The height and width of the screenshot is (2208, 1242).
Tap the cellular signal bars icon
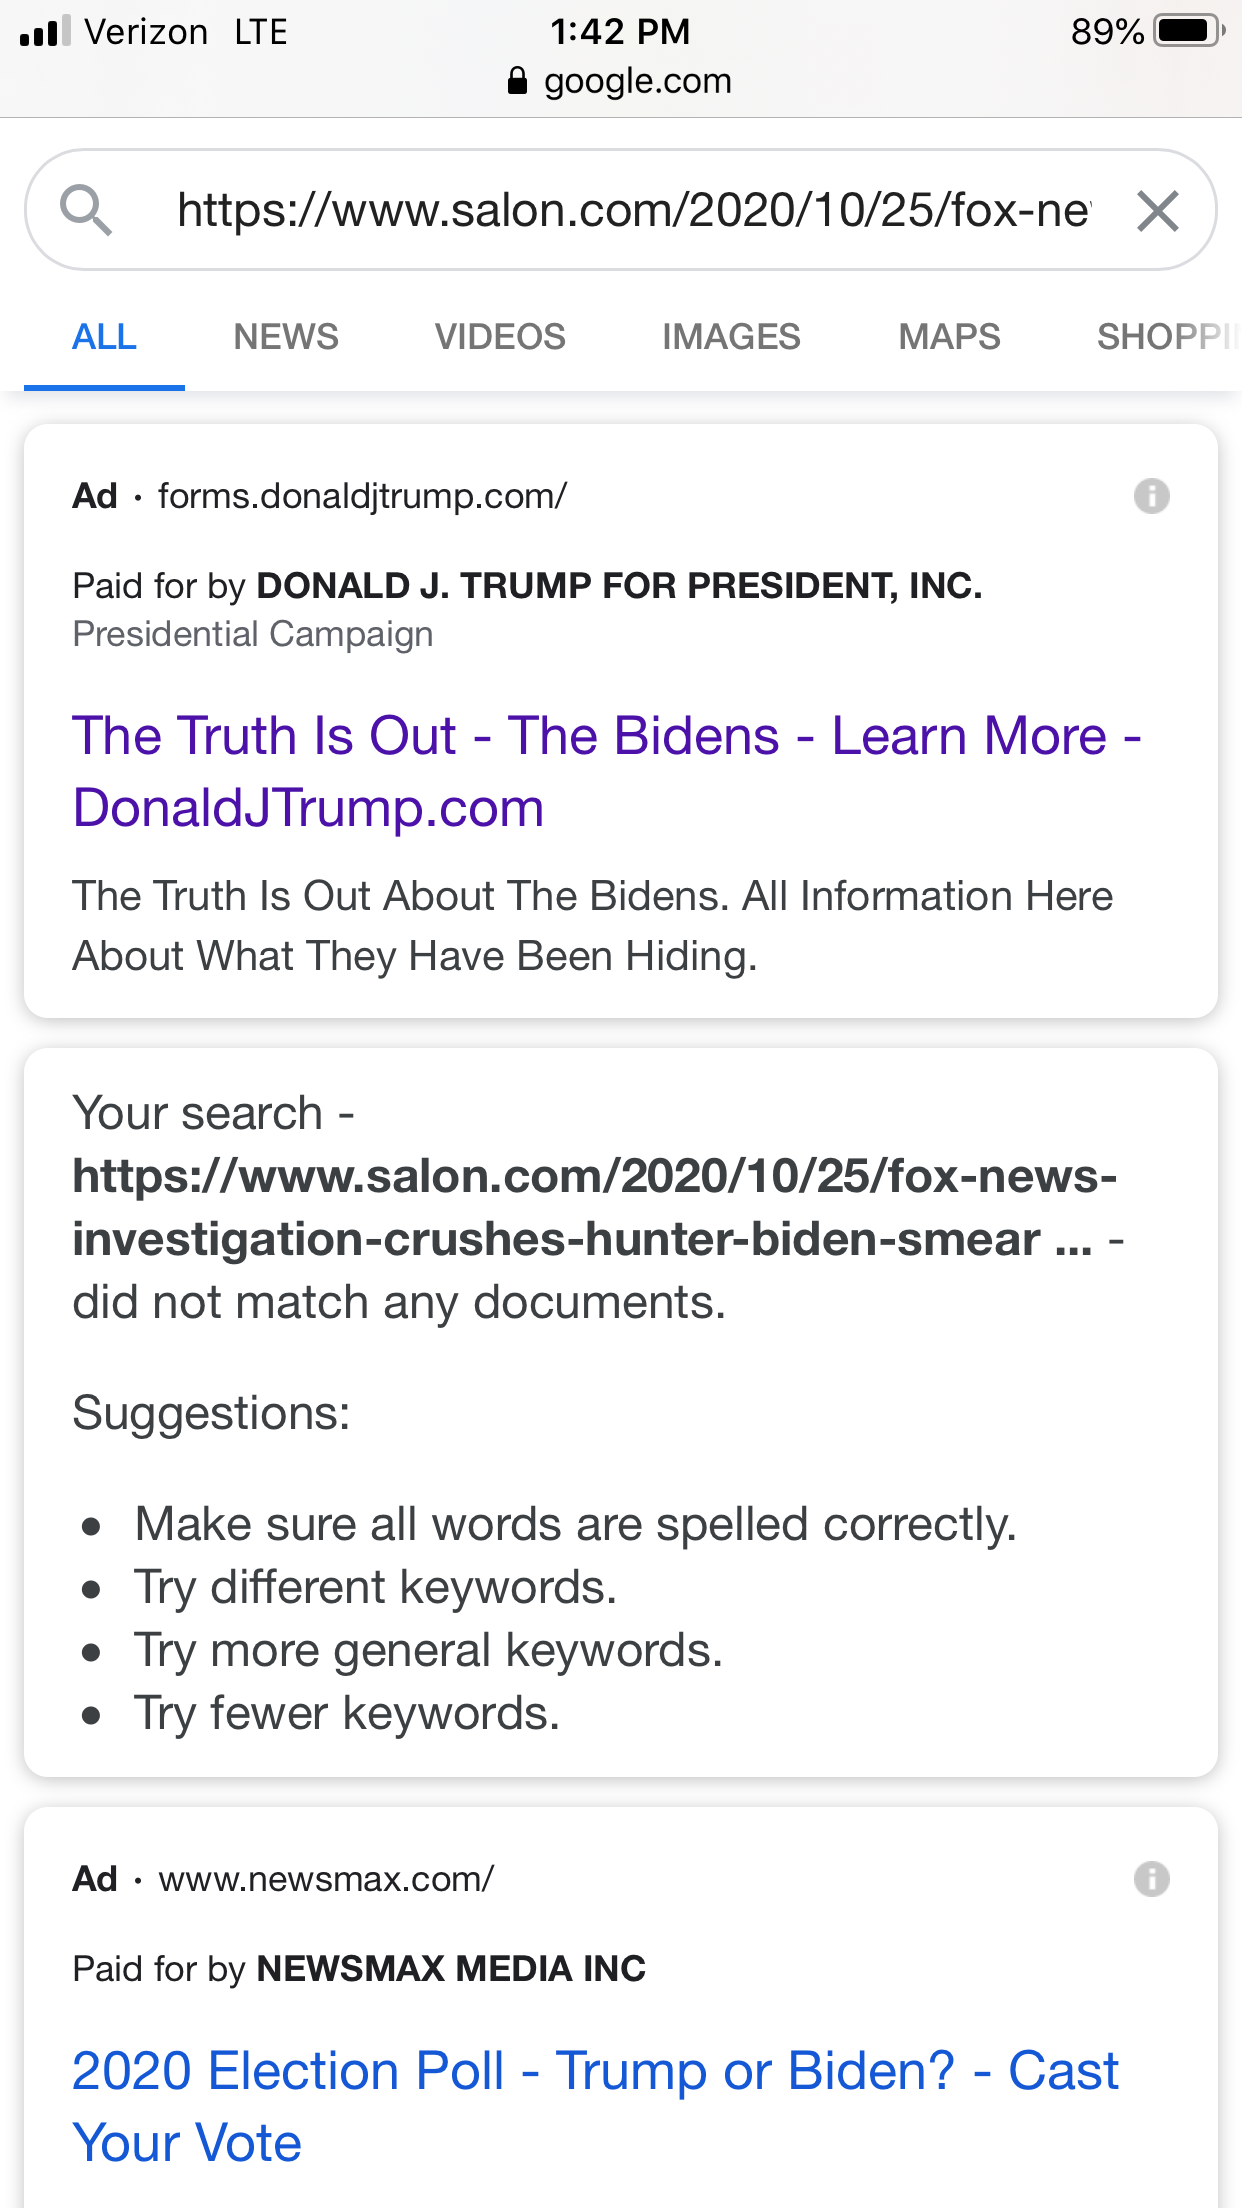46,31
